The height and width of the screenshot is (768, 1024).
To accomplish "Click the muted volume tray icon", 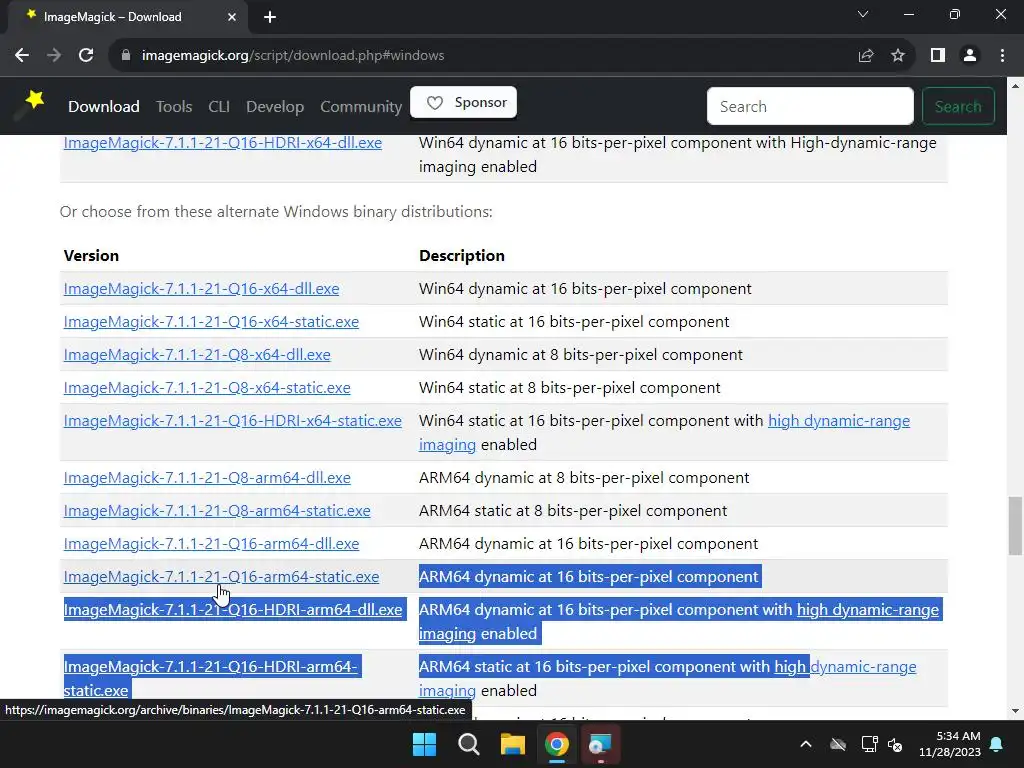I will click(x=895, y=744).
